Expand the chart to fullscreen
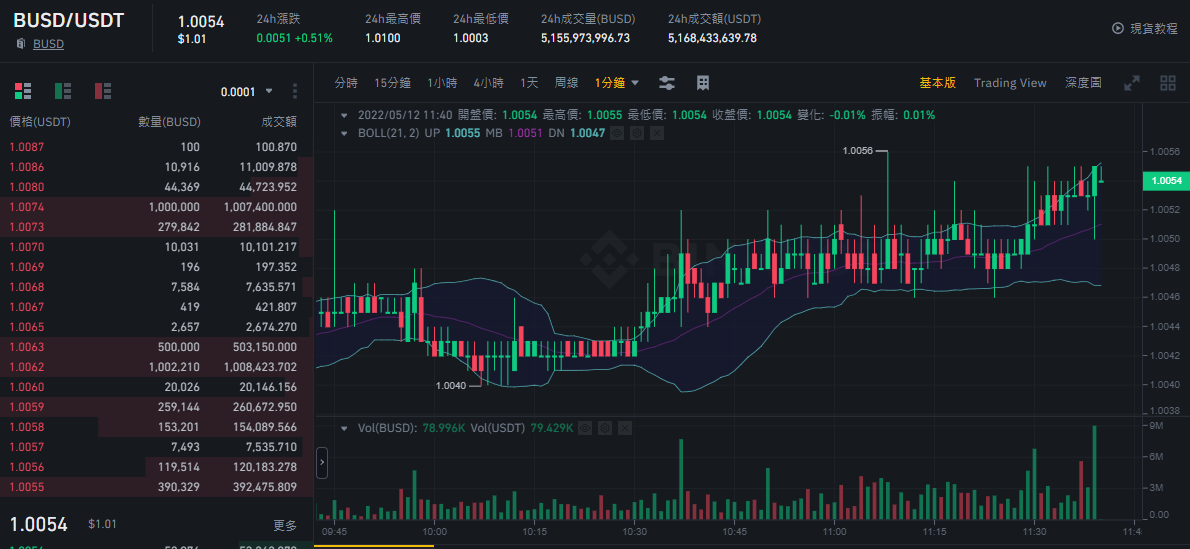 (1132, 84)
